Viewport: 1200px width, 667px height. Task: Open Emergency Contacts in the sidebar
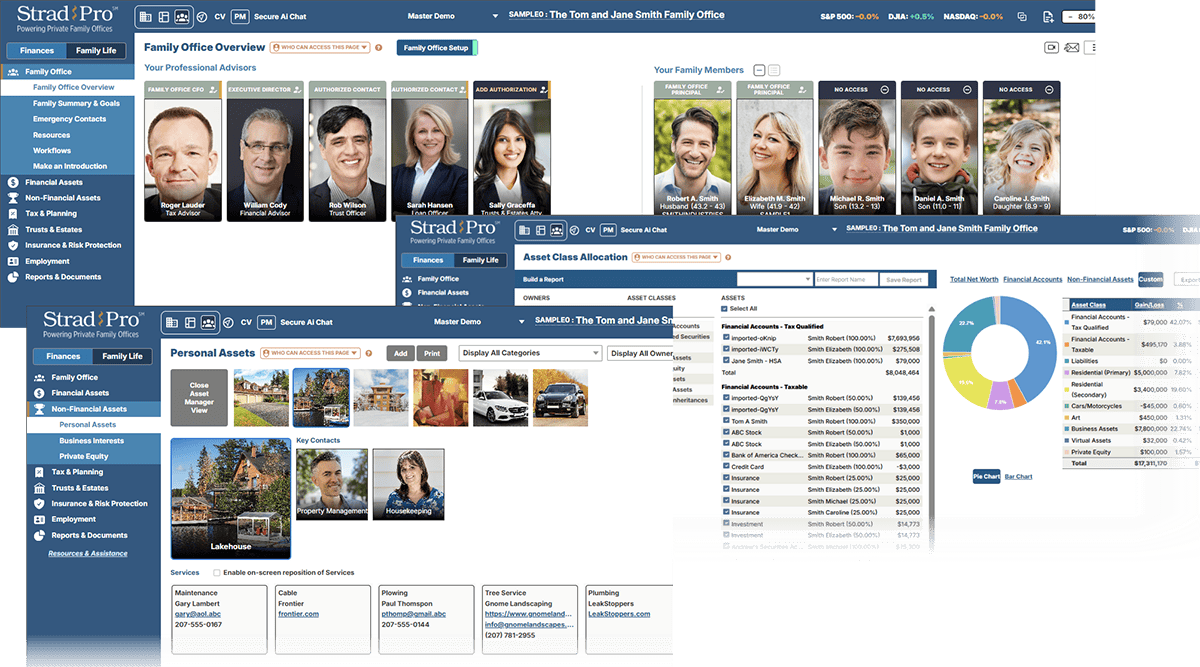[69, 119]
